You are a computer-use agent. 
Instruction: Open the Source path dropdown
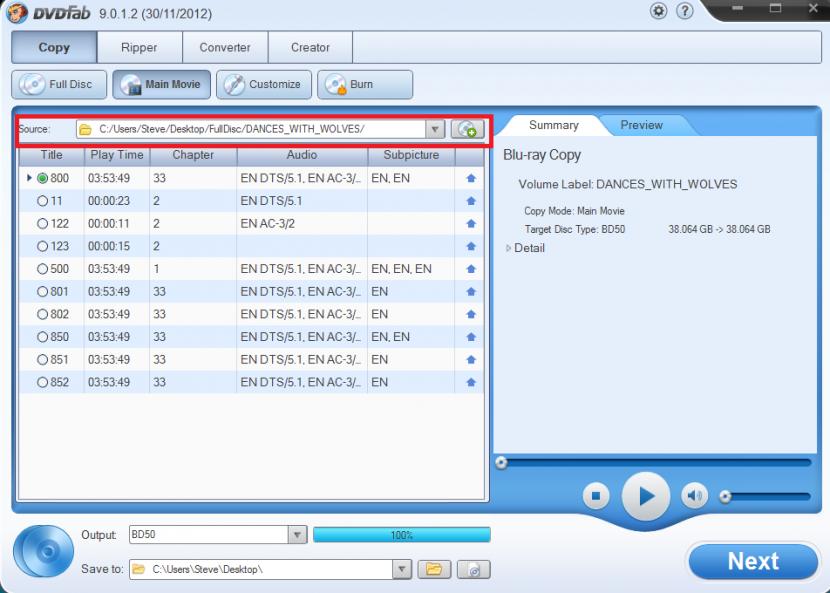[x=435, y=129]
